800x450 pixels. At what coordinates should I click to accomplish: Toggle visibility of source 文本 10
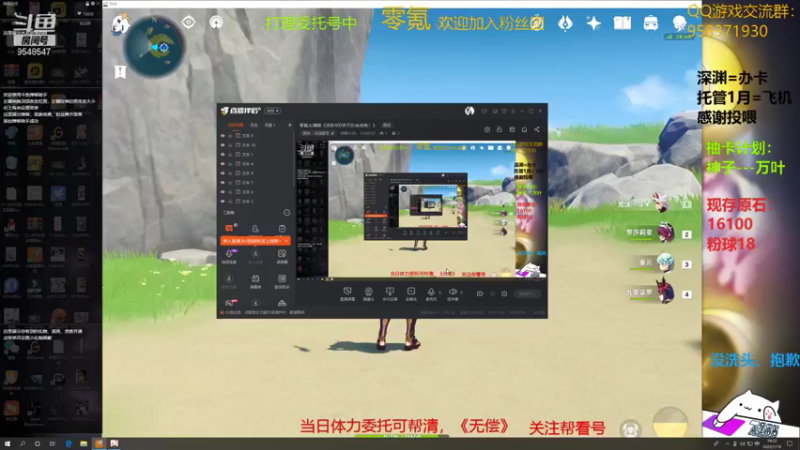222,145
